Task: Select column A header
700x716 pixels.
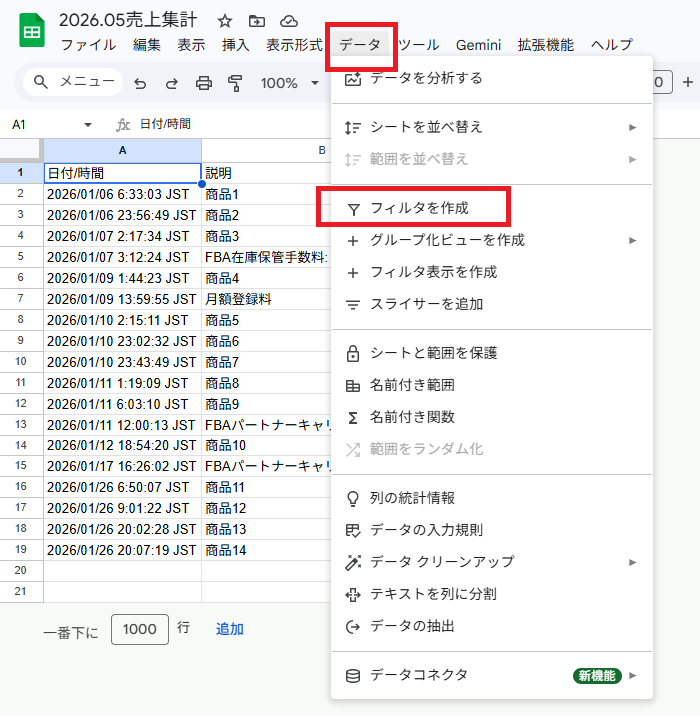Action: coord(122,150)
